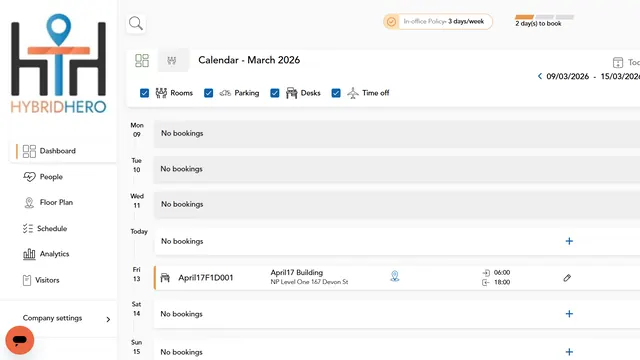Click the Analytics bar chart icon
This screenshot has height=360, width=640.
tap(29, 254)
